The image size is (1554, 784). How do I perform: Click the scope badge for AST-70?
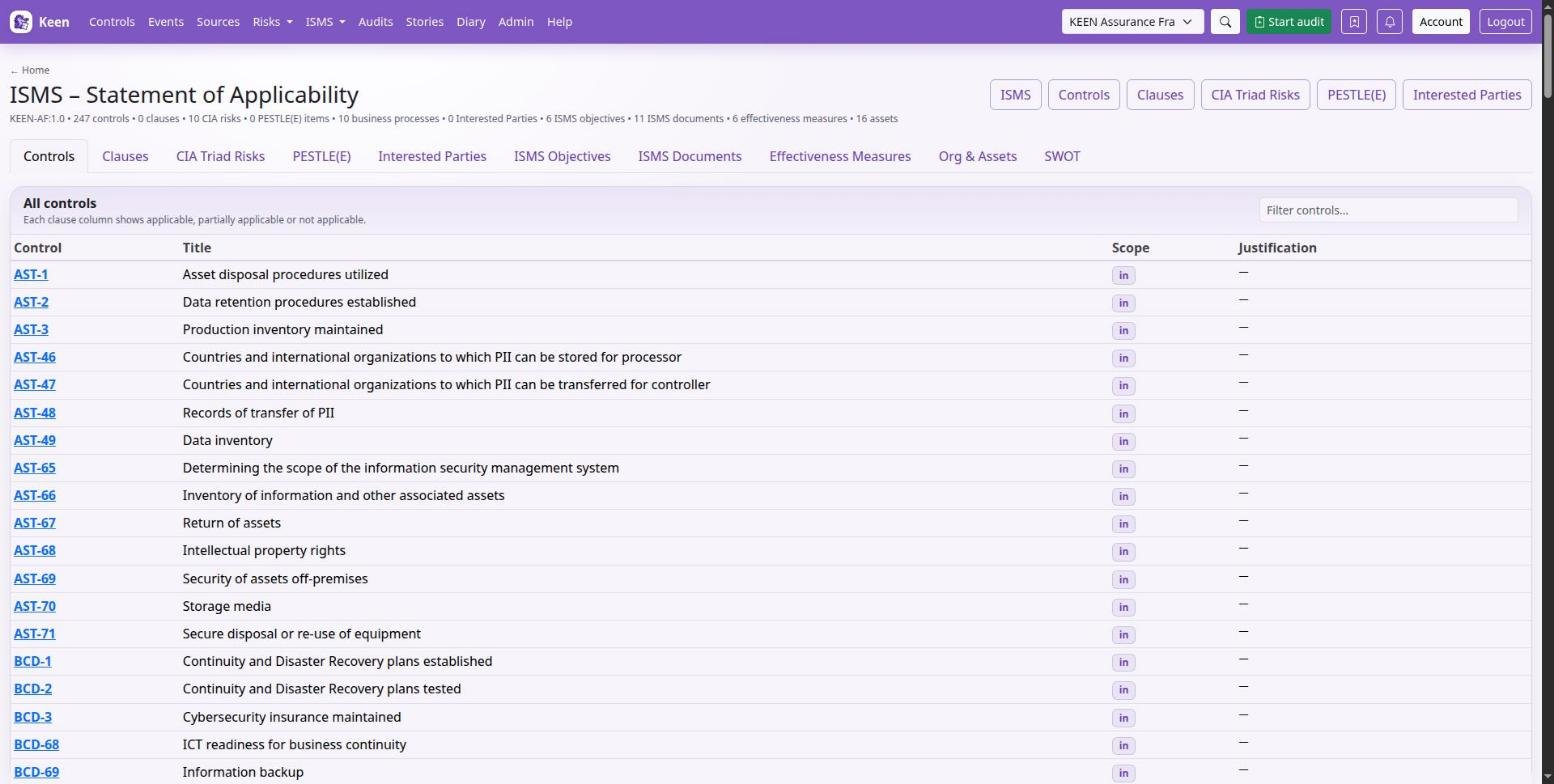(x=1123, y=607)
